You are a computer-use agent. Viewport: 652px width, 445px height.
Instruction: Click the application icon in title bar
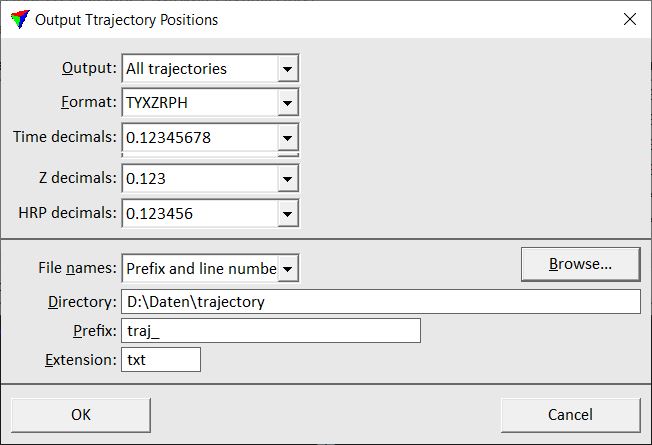click(20, 19)
